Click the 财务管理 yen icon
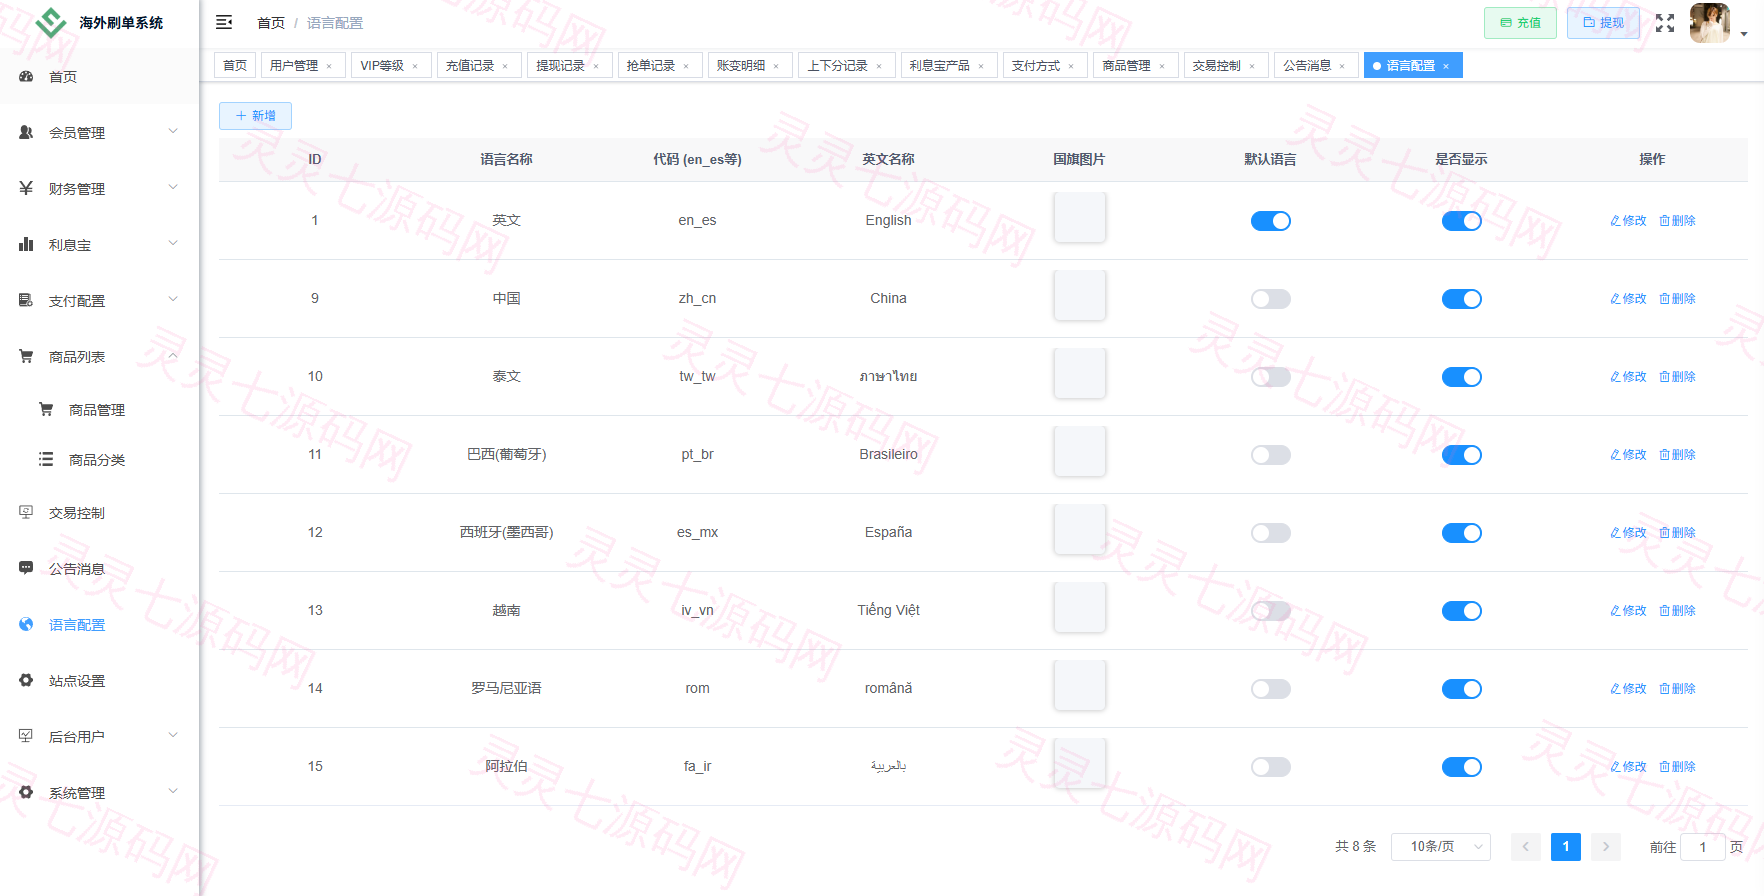 26,189
